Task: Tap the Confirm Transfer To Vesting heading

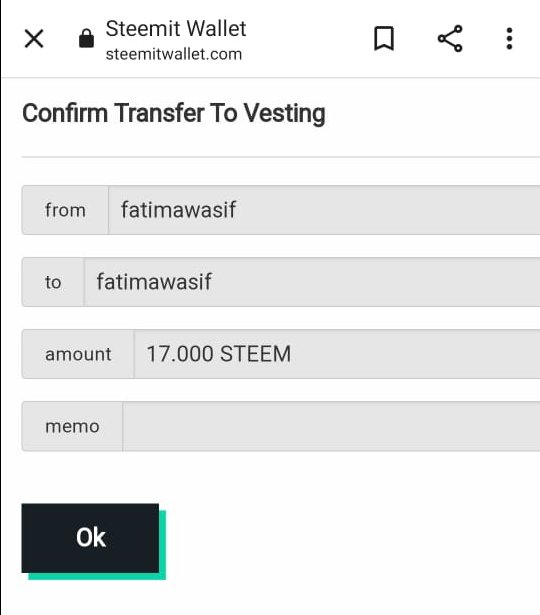Action: coord(174,113)
